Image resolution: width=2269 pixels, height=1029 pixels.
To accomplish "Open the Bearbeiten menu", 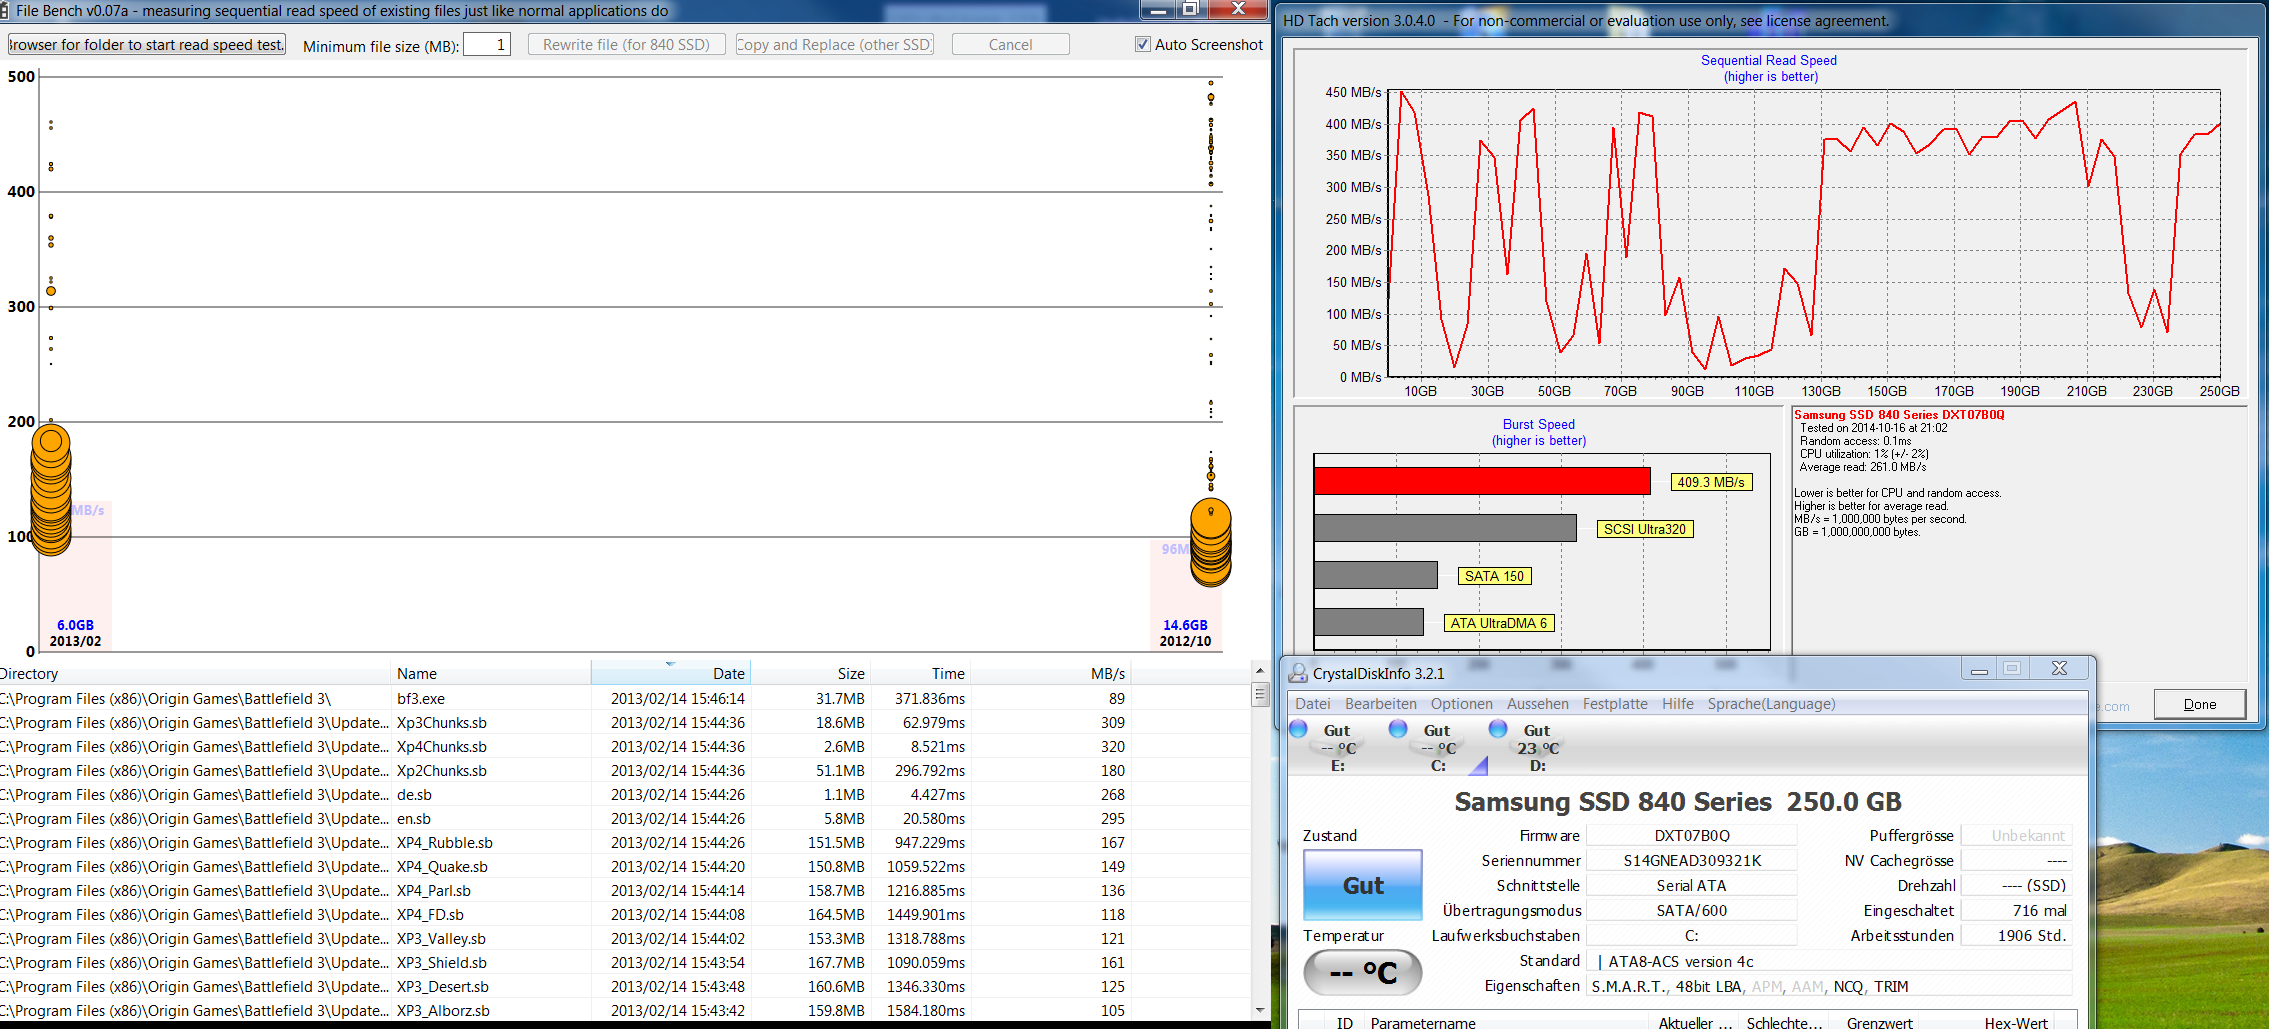I will (1381, 704).
